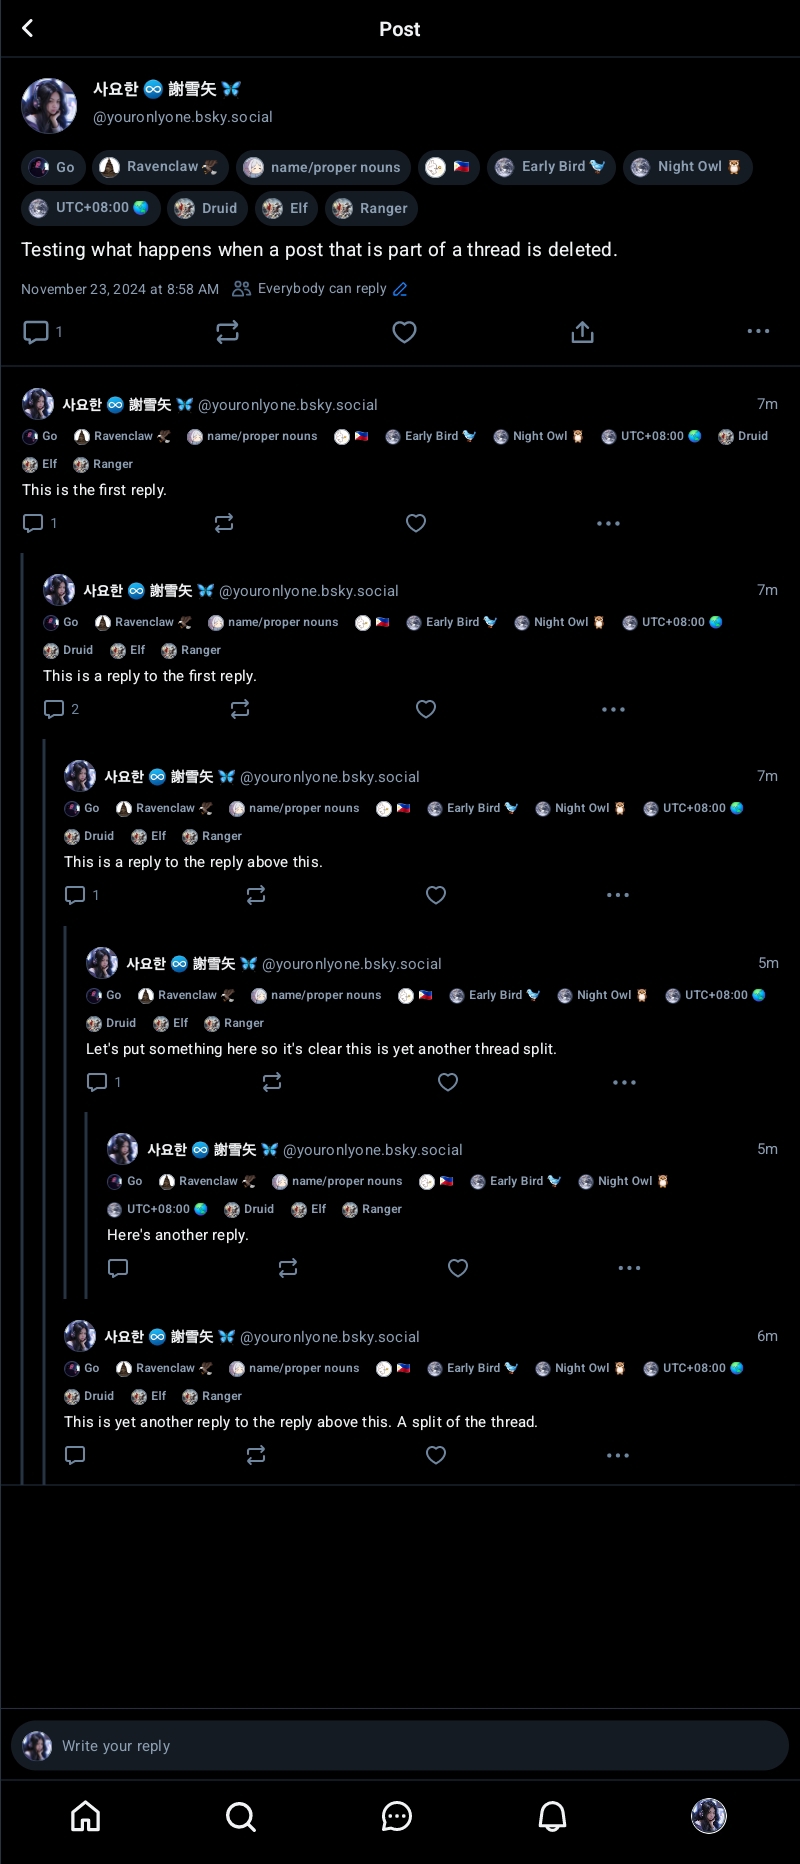Viewport: 800px width, 1864px height.
Task: Like the main post with the heart icon
Action: 404,332
